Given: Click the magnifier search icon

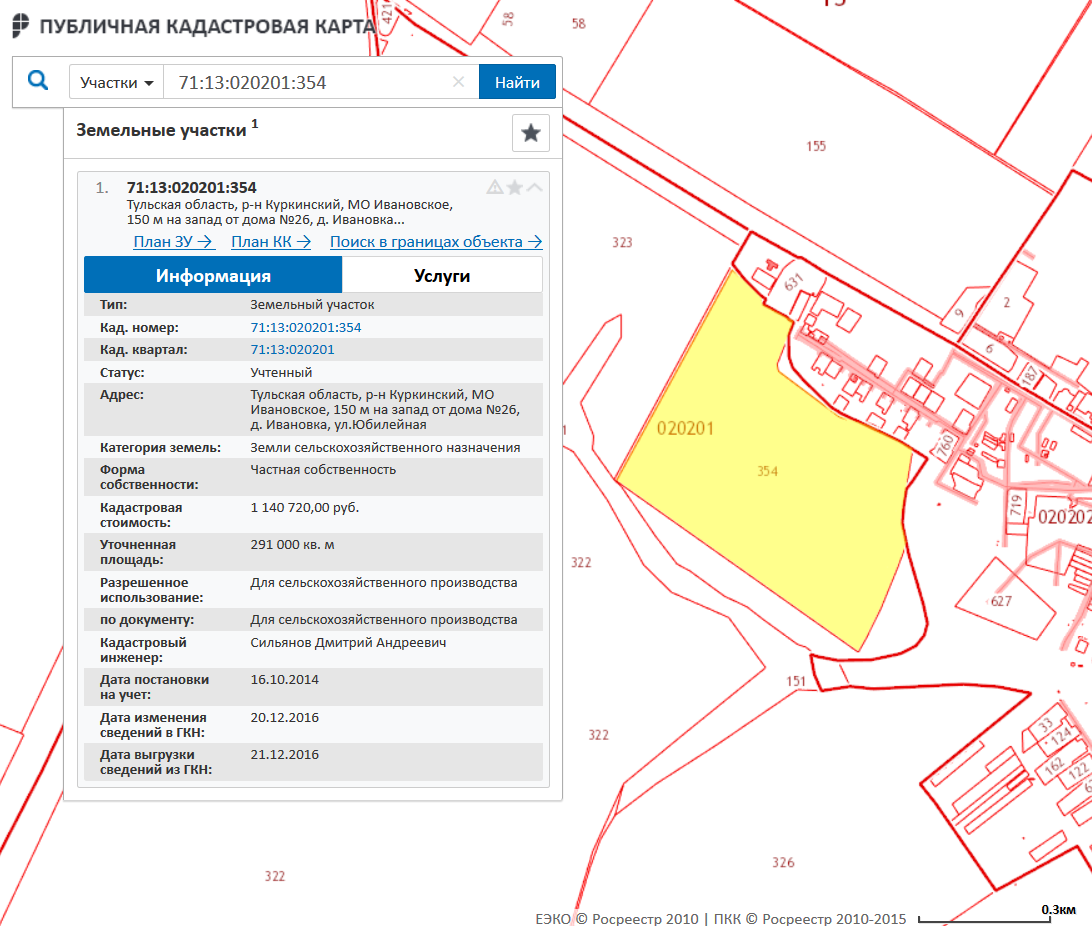Looking at the screenshot, I should (38, 81).
